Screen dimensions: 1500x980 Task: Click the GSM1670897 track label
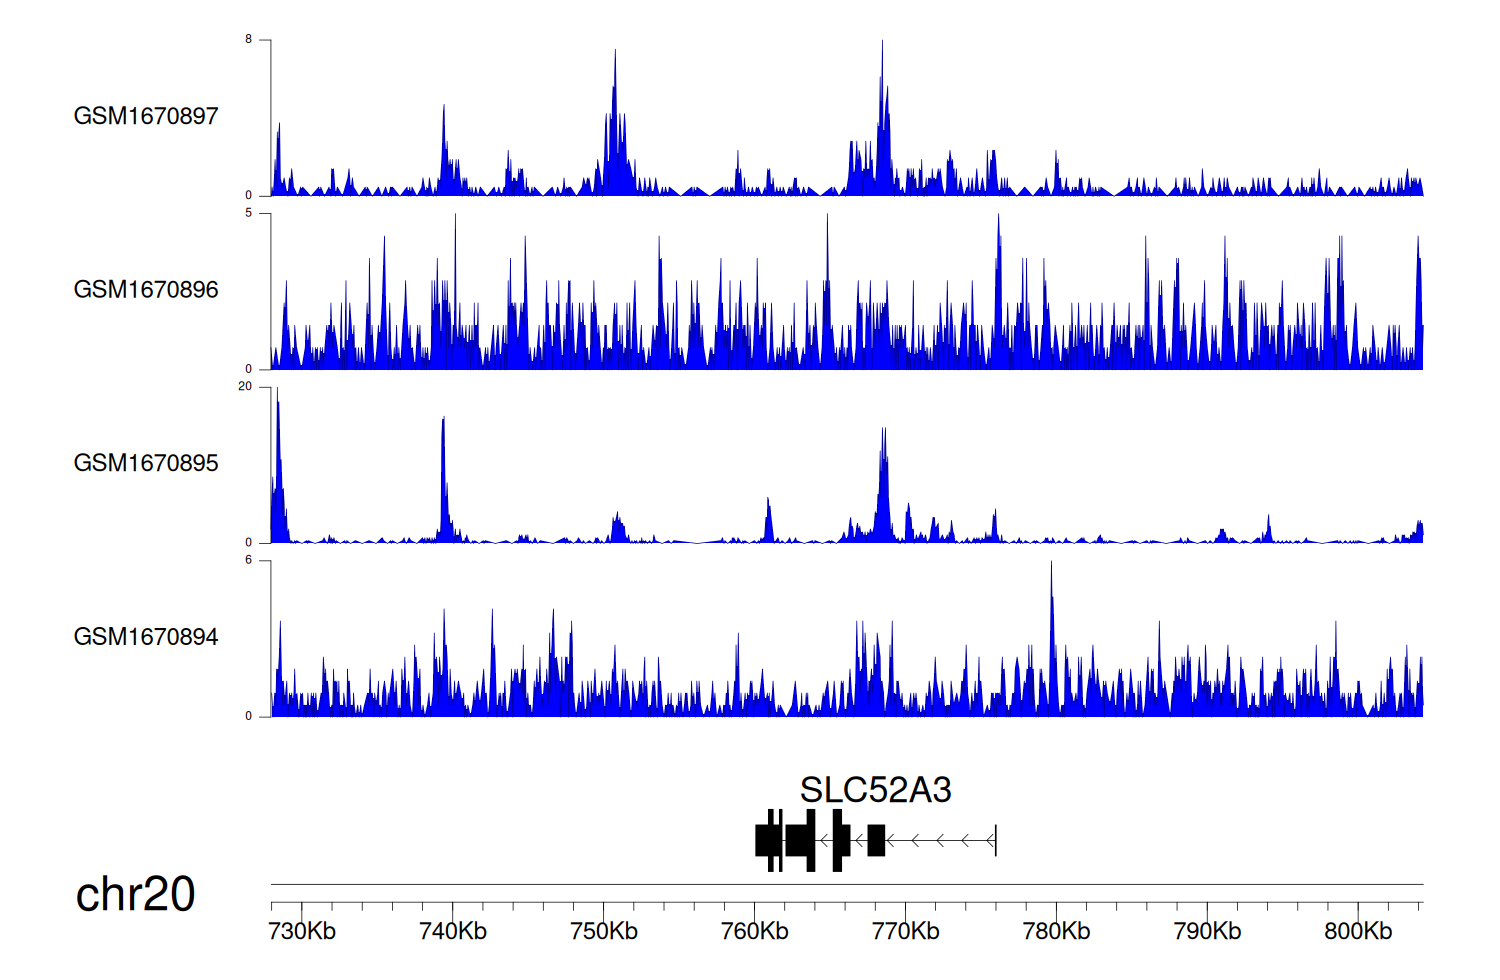tap(146, 116)
